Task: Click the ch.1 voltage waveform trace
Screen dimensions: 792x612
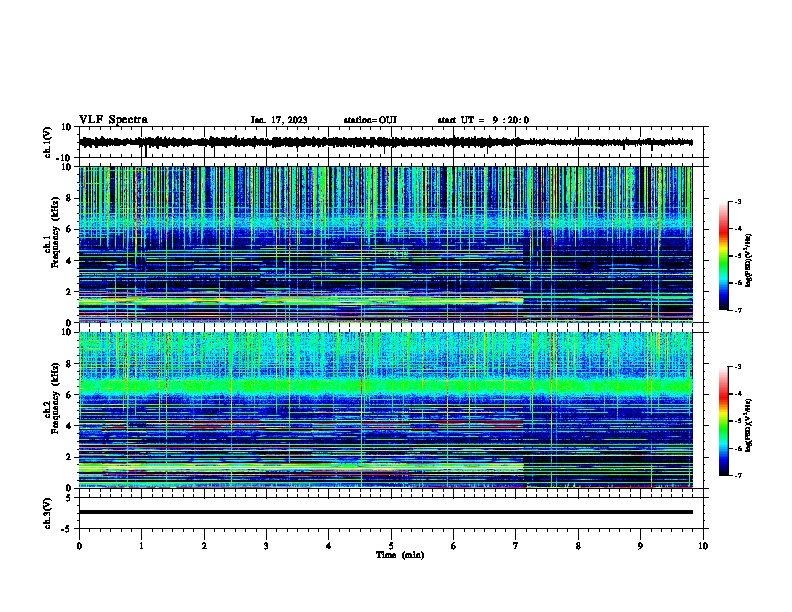Action: point(386,142)
